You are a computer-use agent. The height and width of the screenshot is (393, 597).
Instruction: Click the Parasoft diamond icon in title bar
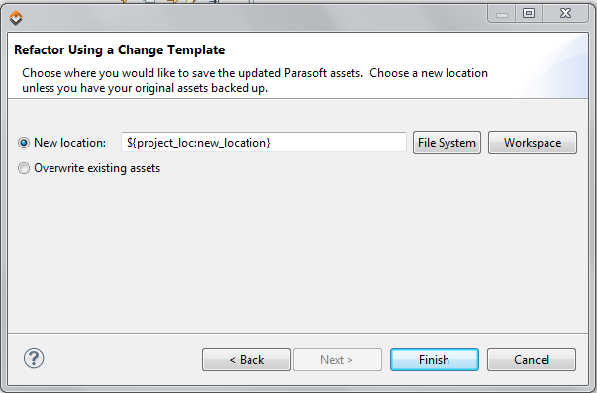coord(16,18)
